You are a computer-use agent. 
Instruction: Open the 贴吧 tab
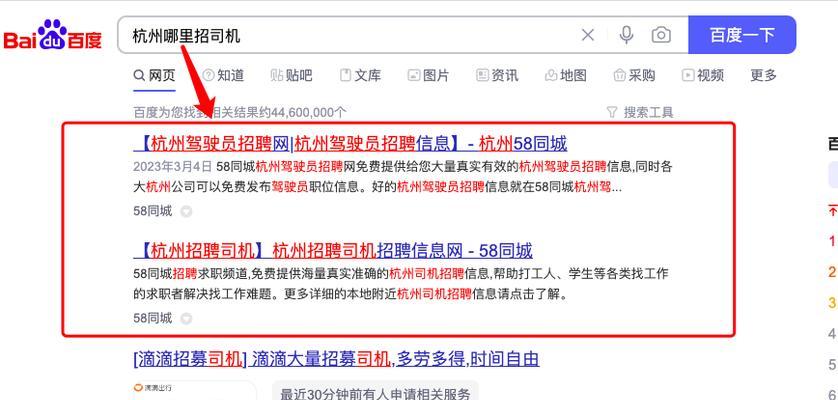[292, 76]
